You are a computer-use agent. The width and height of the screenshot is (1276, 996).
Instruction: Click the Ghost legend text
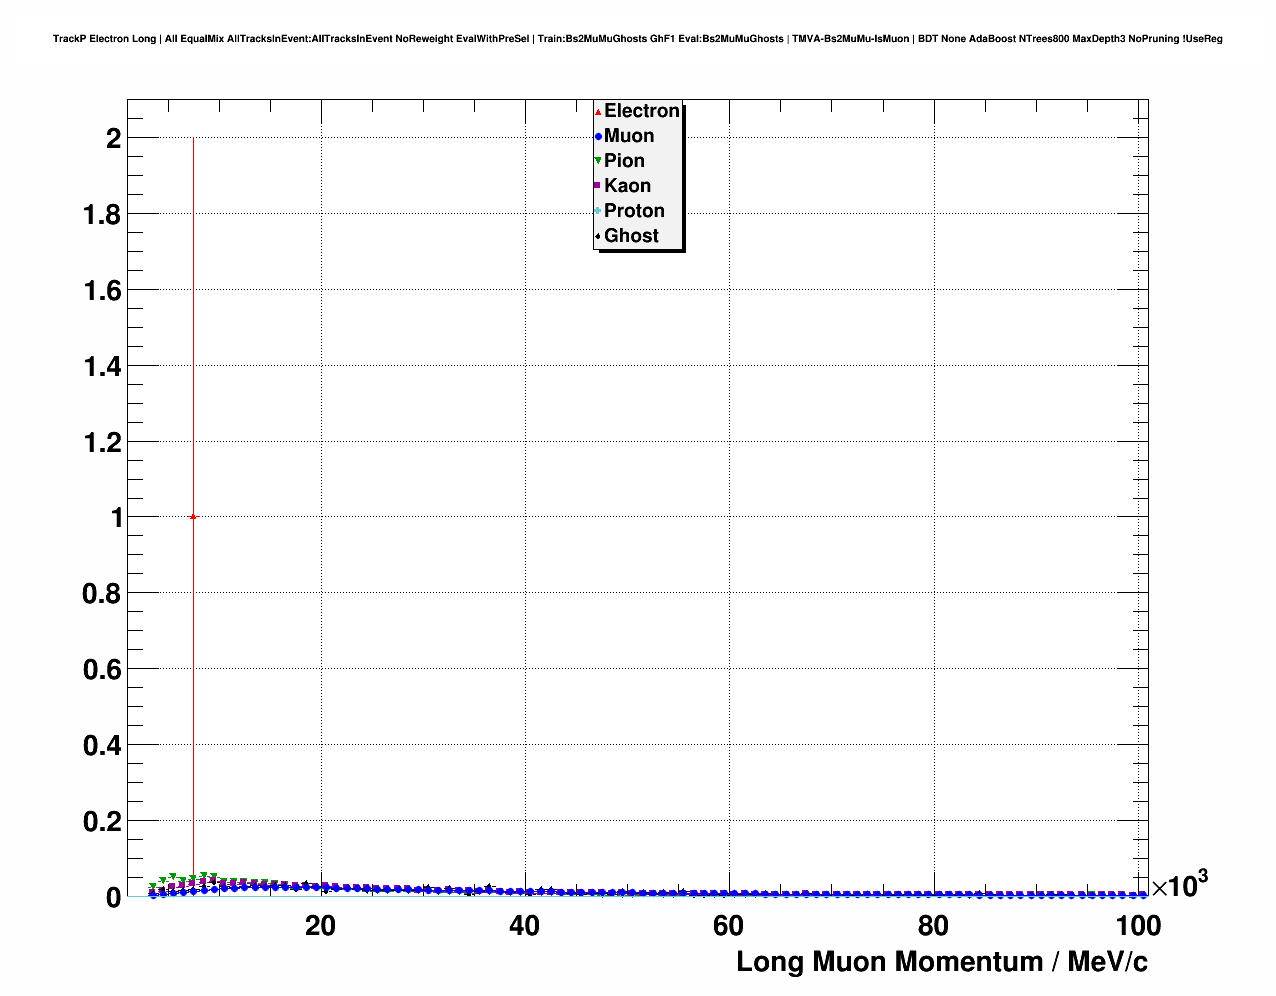pos(631,236)
